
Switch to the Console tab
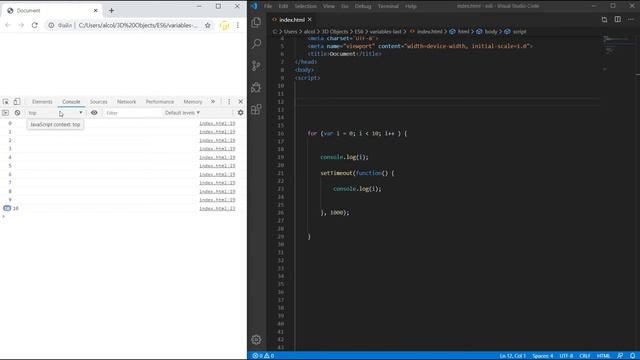coord(71,102)
